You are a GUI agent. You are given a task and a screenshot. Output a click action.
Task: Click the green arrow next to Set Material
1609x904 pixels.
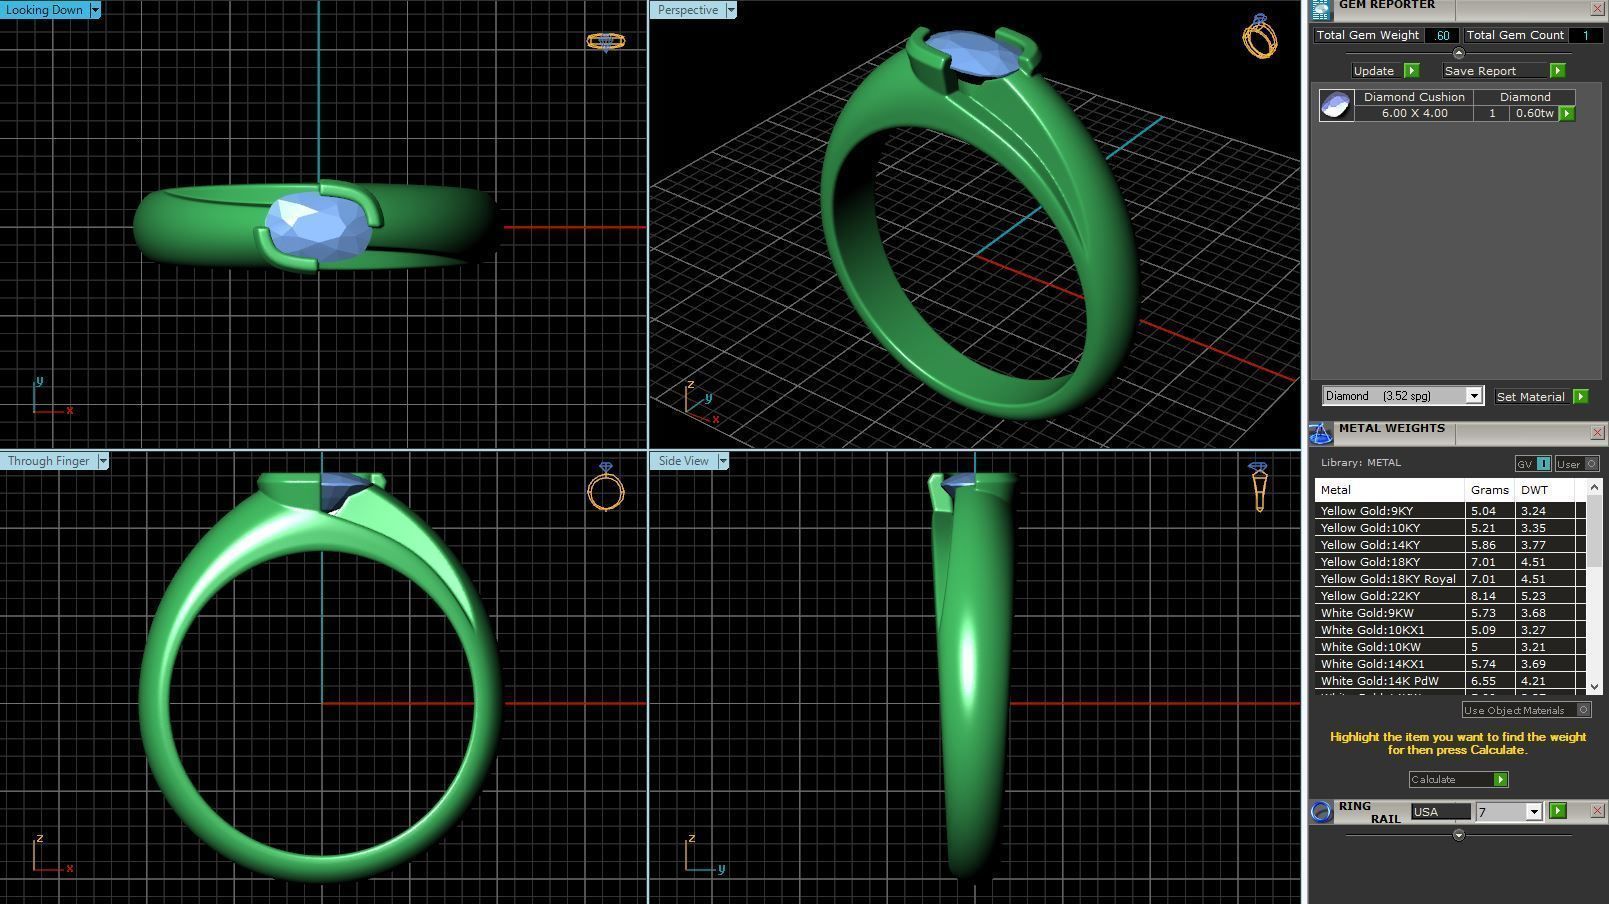click(1580, 397)
